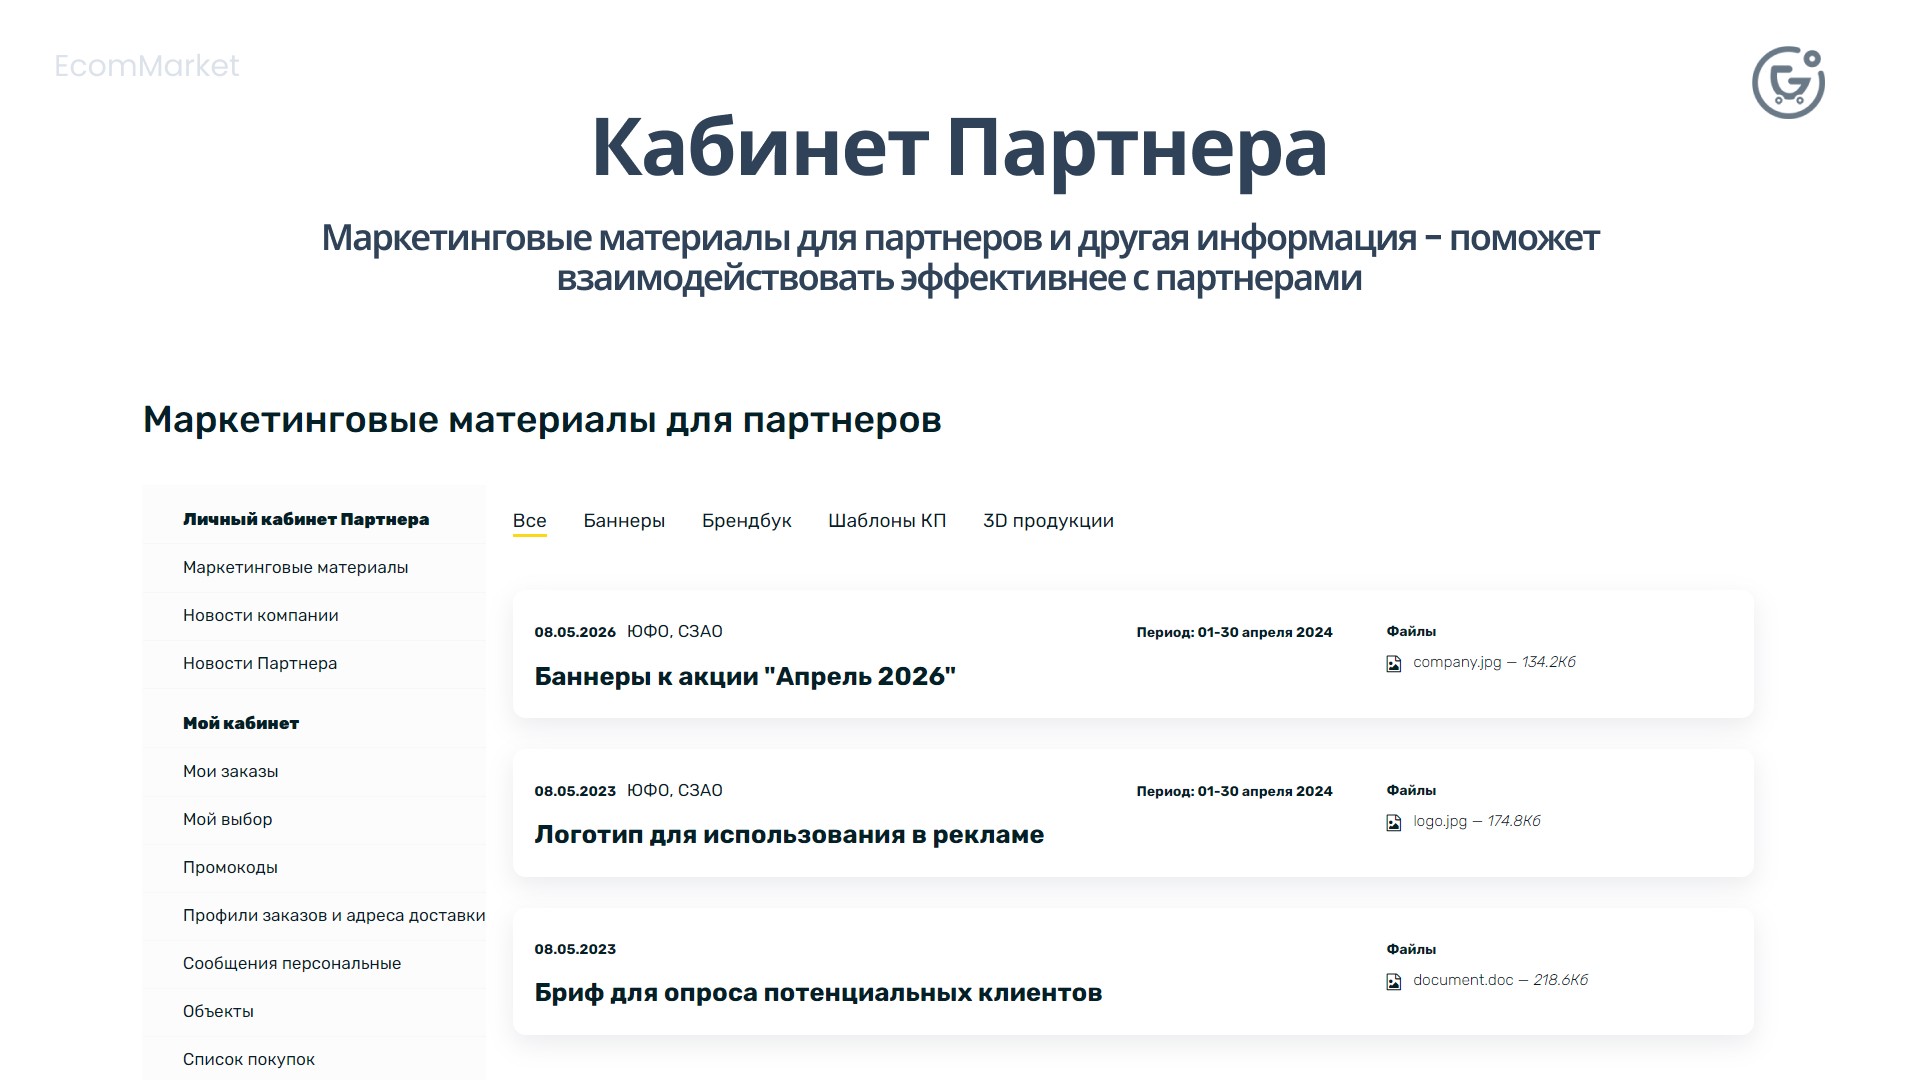Screen dimensions: 1920x1080
Task: Click the EcomMarket logo
Action: [x=148, y=66]
